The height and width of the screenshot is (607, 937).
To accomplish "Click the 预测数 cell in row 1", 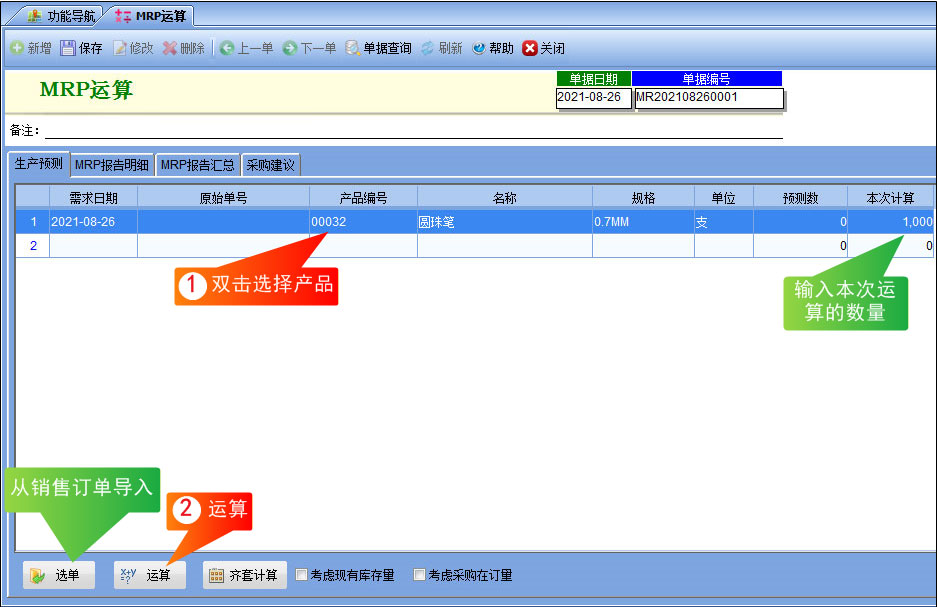I will [800, 222].
